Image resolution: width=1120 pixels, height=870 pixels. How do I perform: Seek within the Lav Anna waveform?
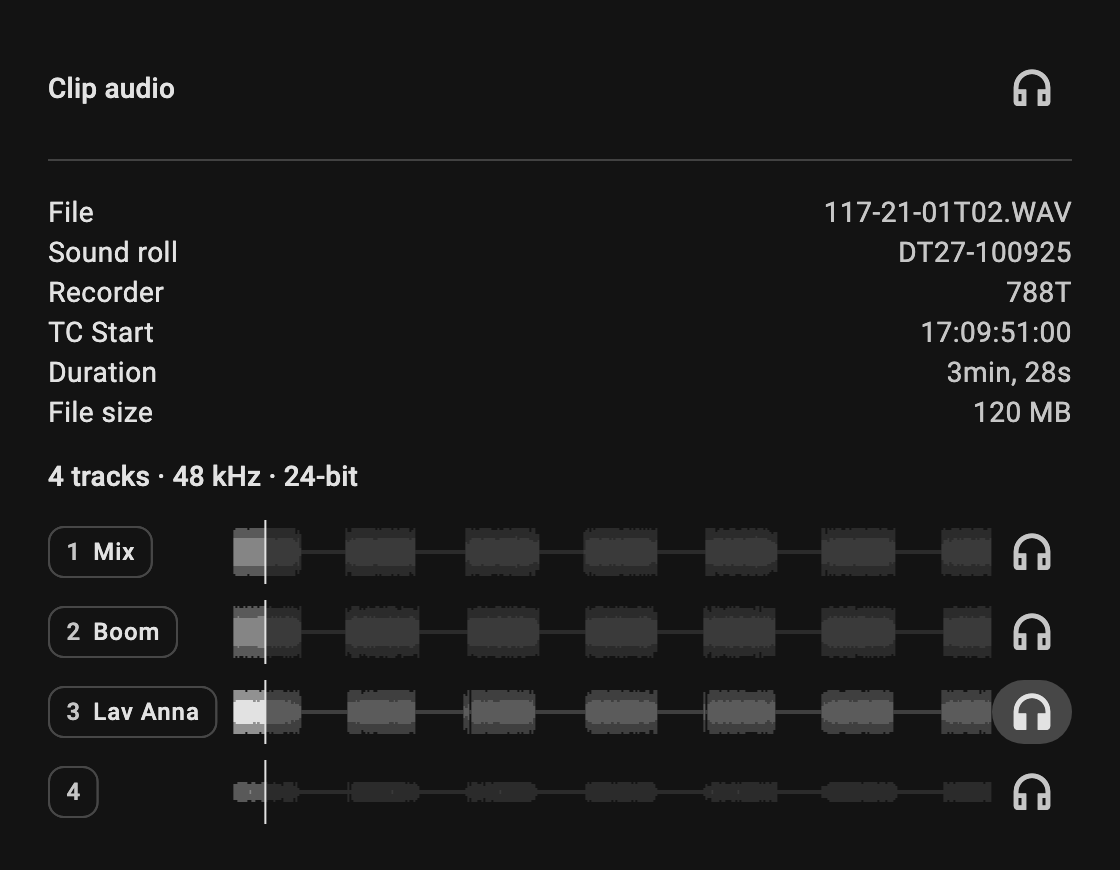point(612,712)
